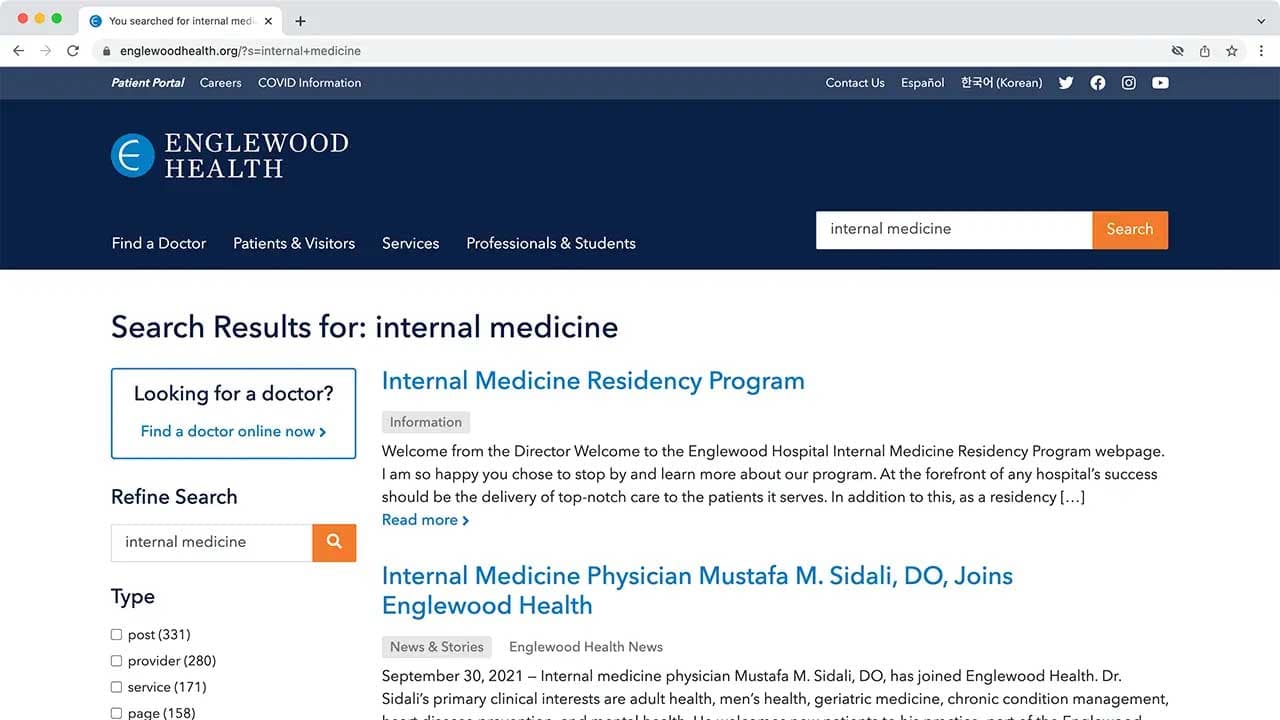Click the eye-slash icon in address bar

coord(1178,51)
